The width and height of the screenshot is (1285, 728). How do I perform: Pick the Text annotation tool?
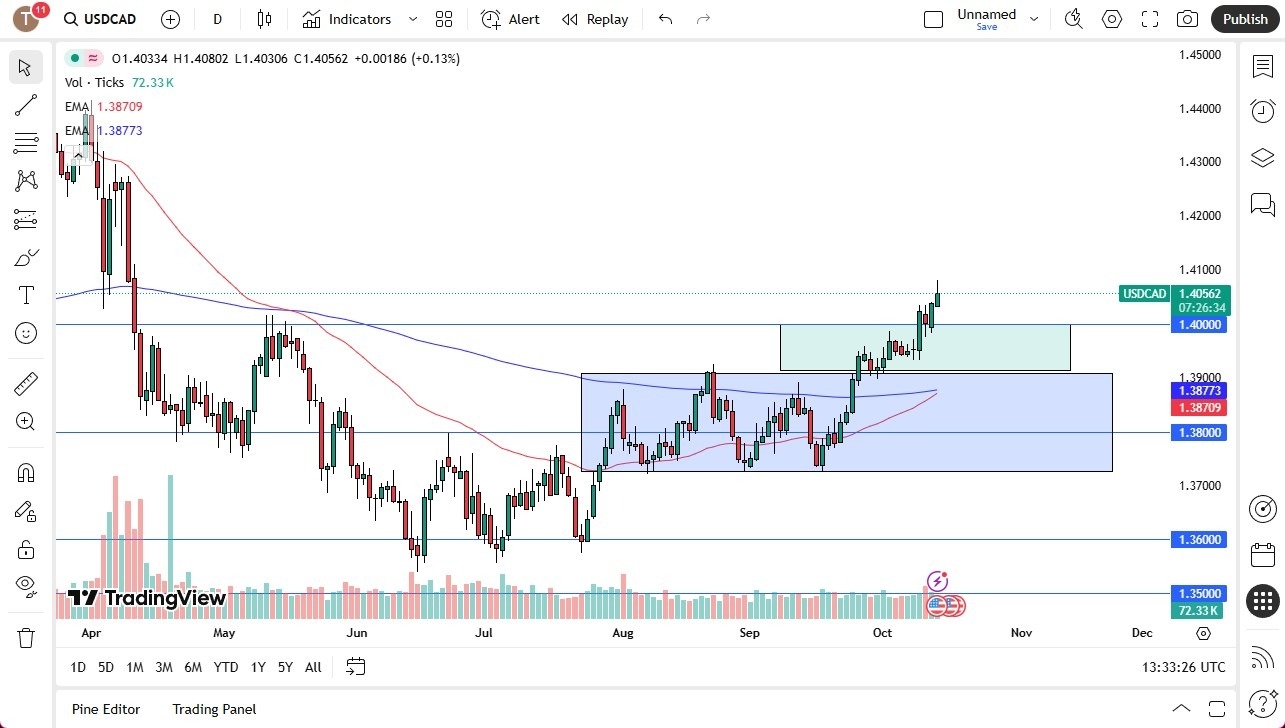click(25, 295)
